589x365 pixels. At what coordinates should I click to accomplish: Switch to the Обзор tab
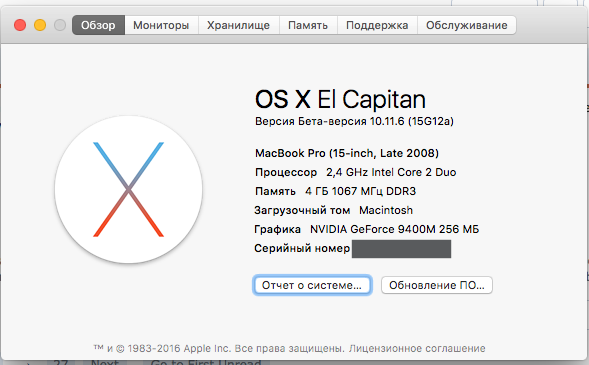click(x=98, y=25)
